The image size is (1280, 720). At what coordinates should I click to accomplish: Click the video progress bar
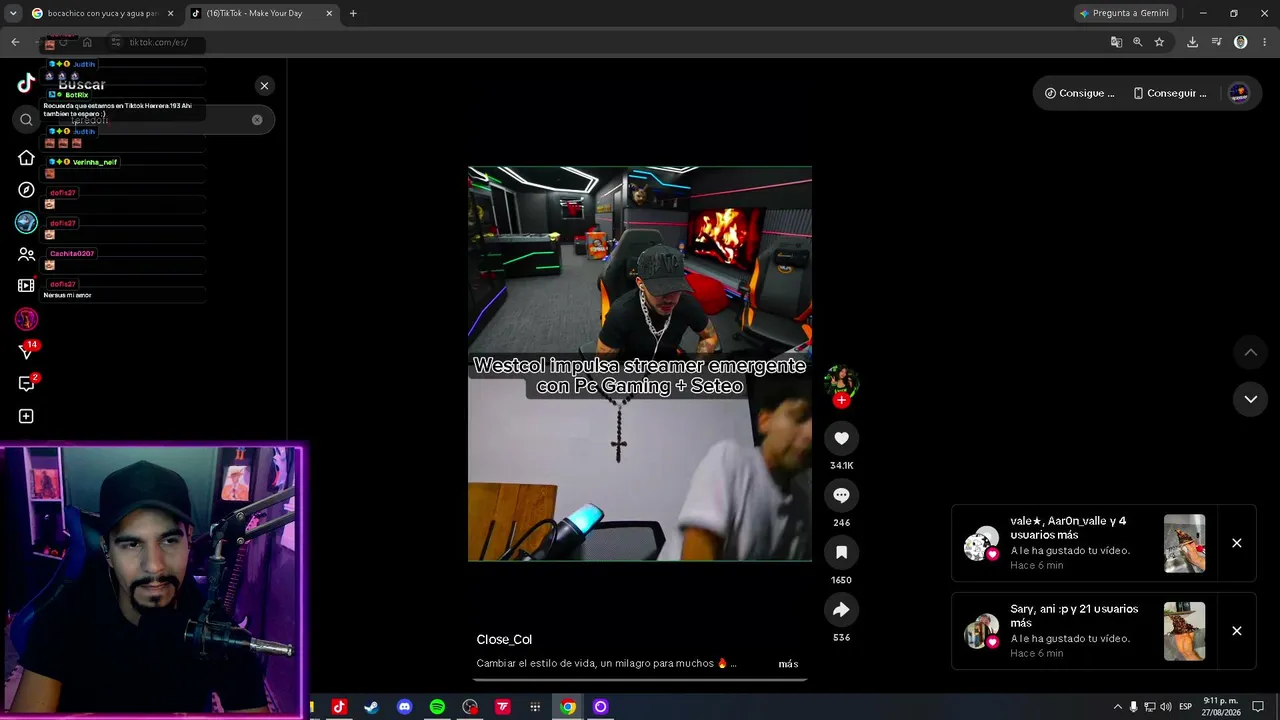pos(640,680)
